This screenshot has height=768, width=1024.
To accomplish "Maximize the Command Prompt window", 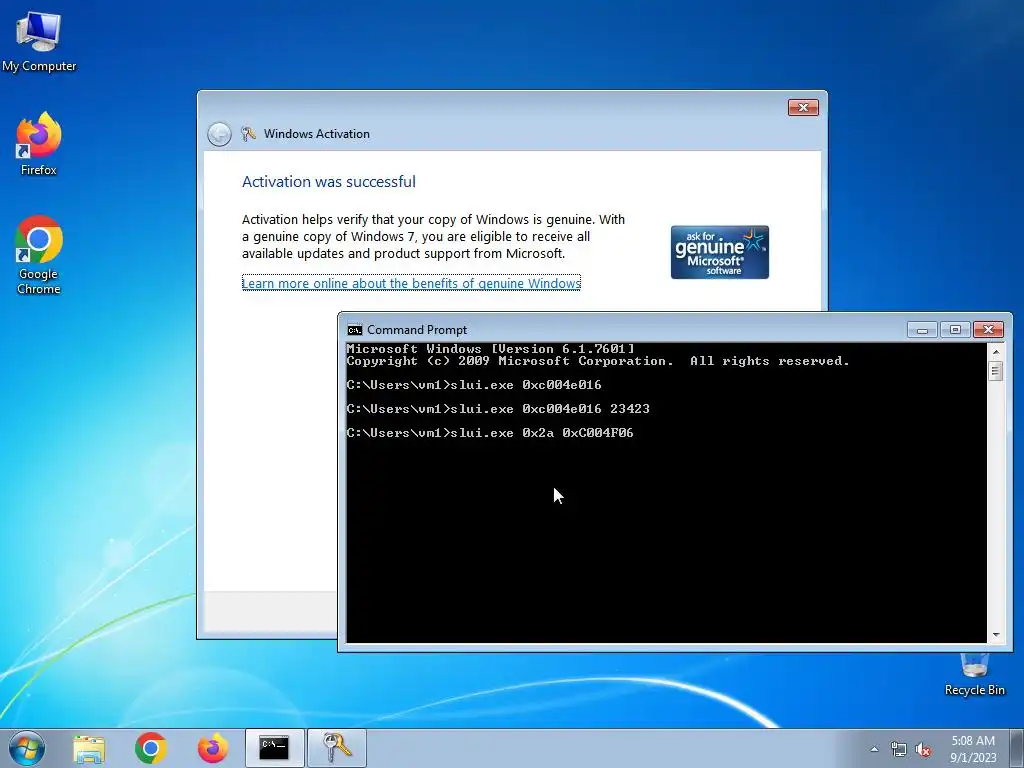I will [955, 330].
